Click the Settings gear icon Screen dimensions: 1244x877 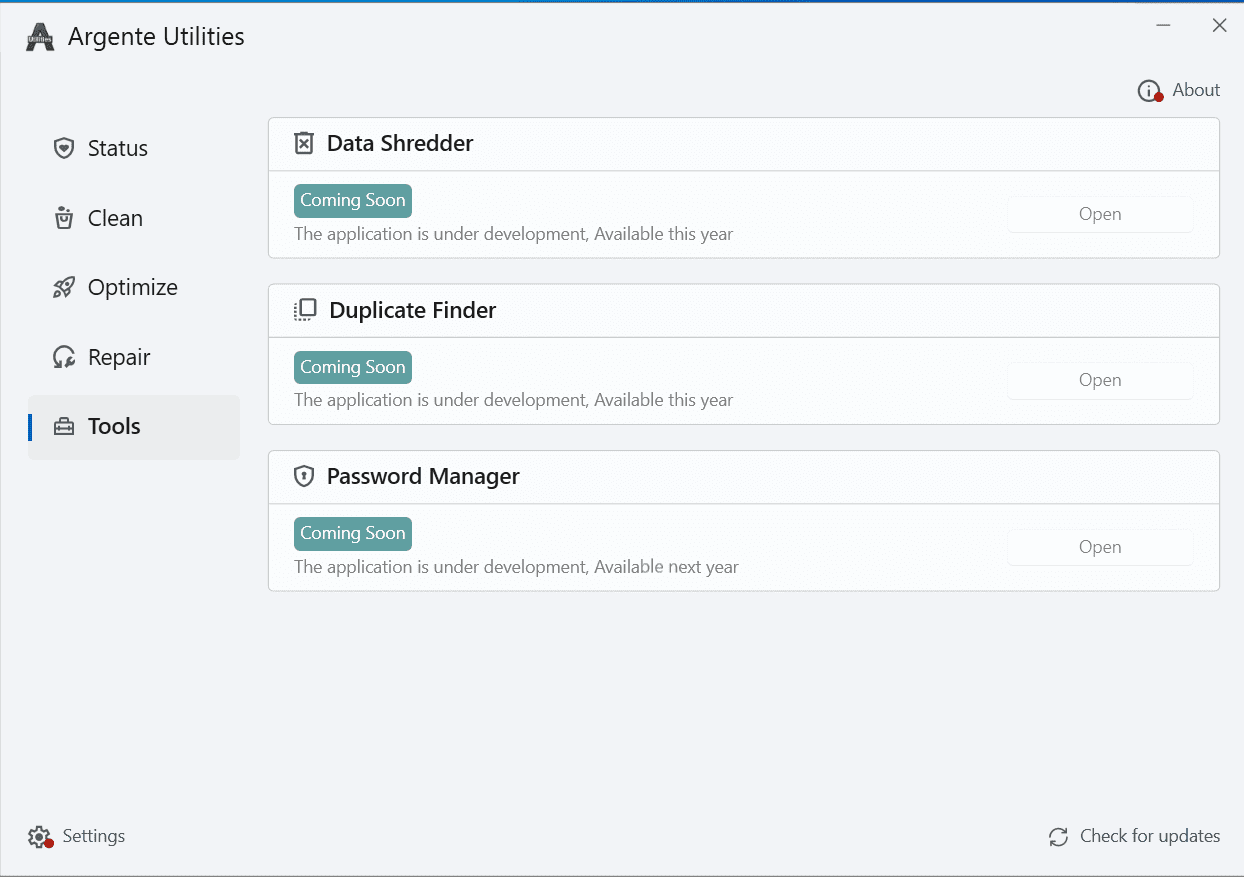(x=39, y=837)
